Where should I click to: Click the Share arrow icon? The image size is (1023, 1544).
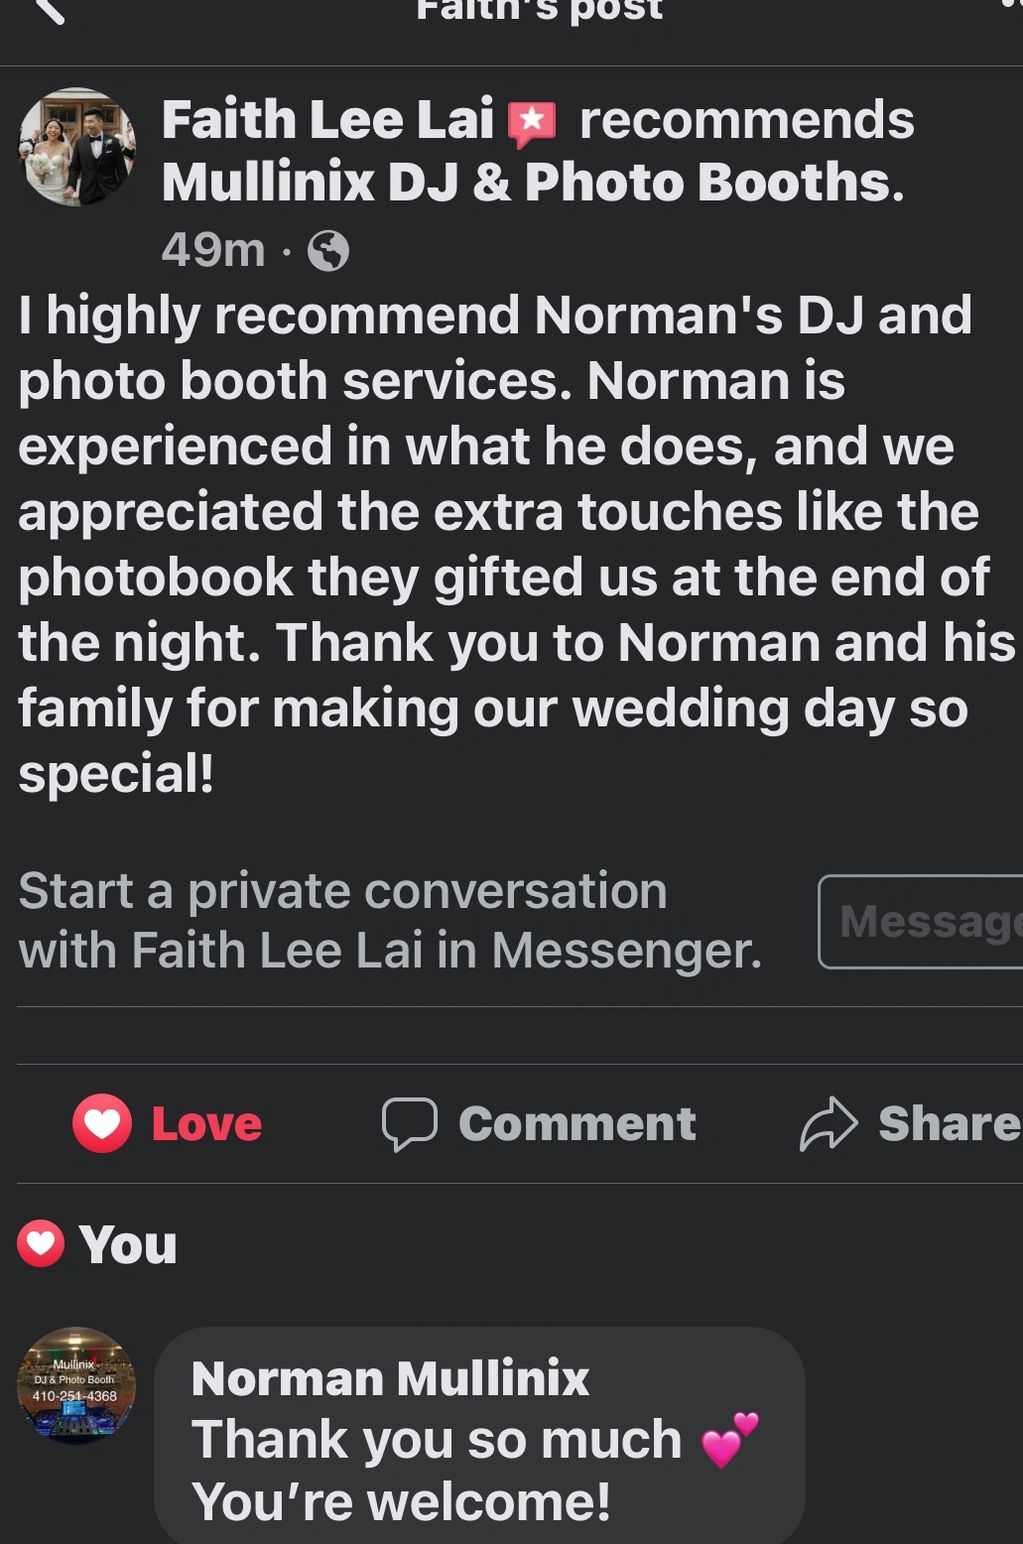point(829,1124)
